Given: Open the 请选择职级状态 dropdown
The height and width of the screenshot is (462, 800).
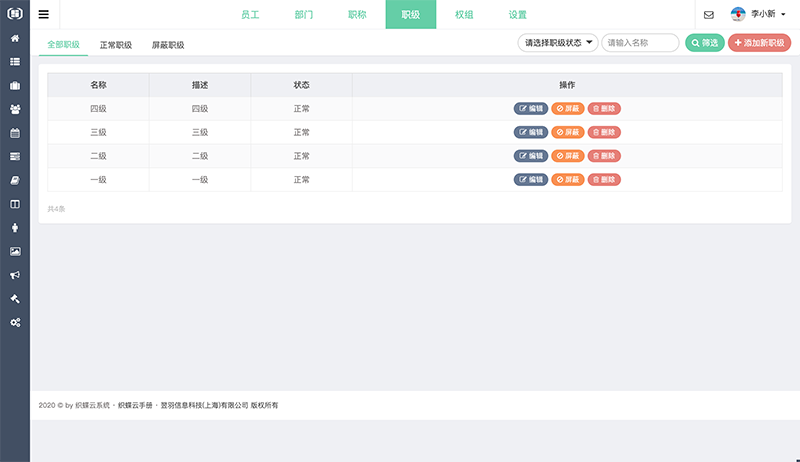Looking at the screenshot, I should point(558,43).
